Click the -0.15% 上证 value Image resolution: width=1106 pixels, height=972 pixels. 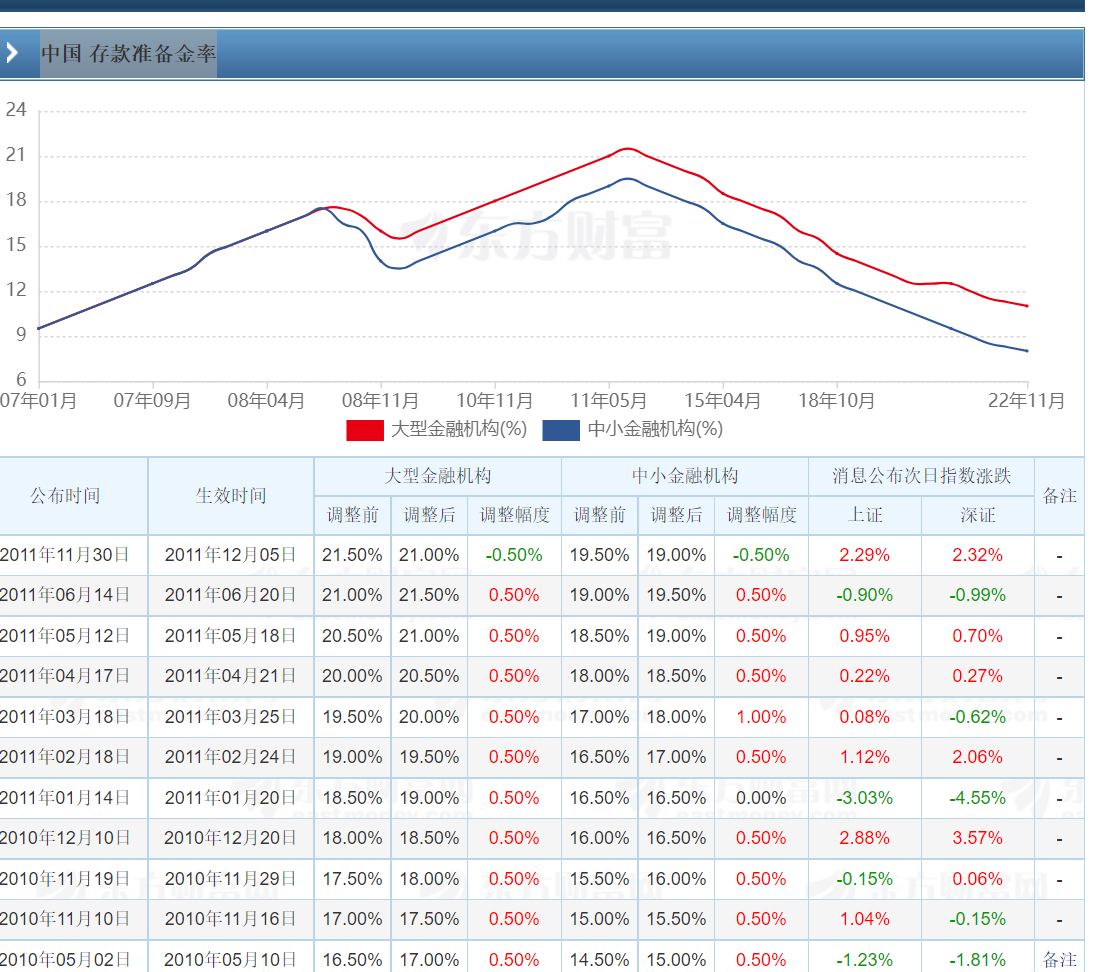865,880
